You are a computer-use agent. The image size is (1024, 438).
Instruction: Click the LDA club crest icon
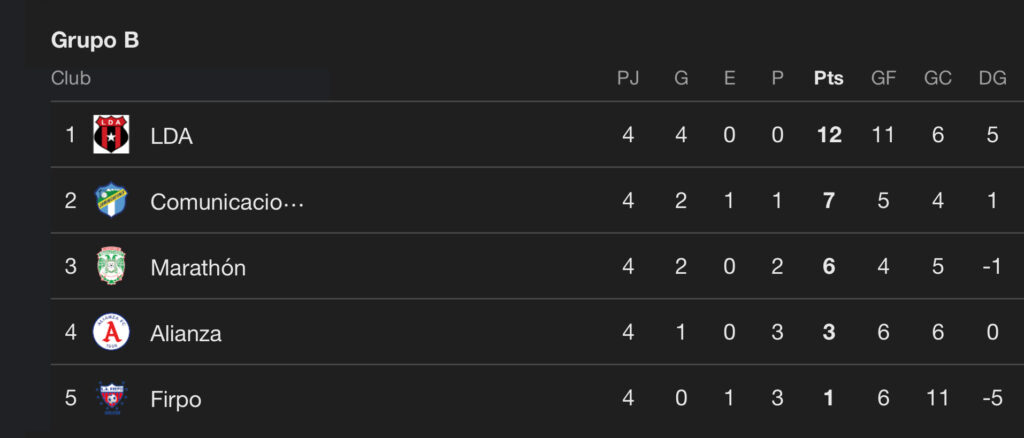point(111,135)
